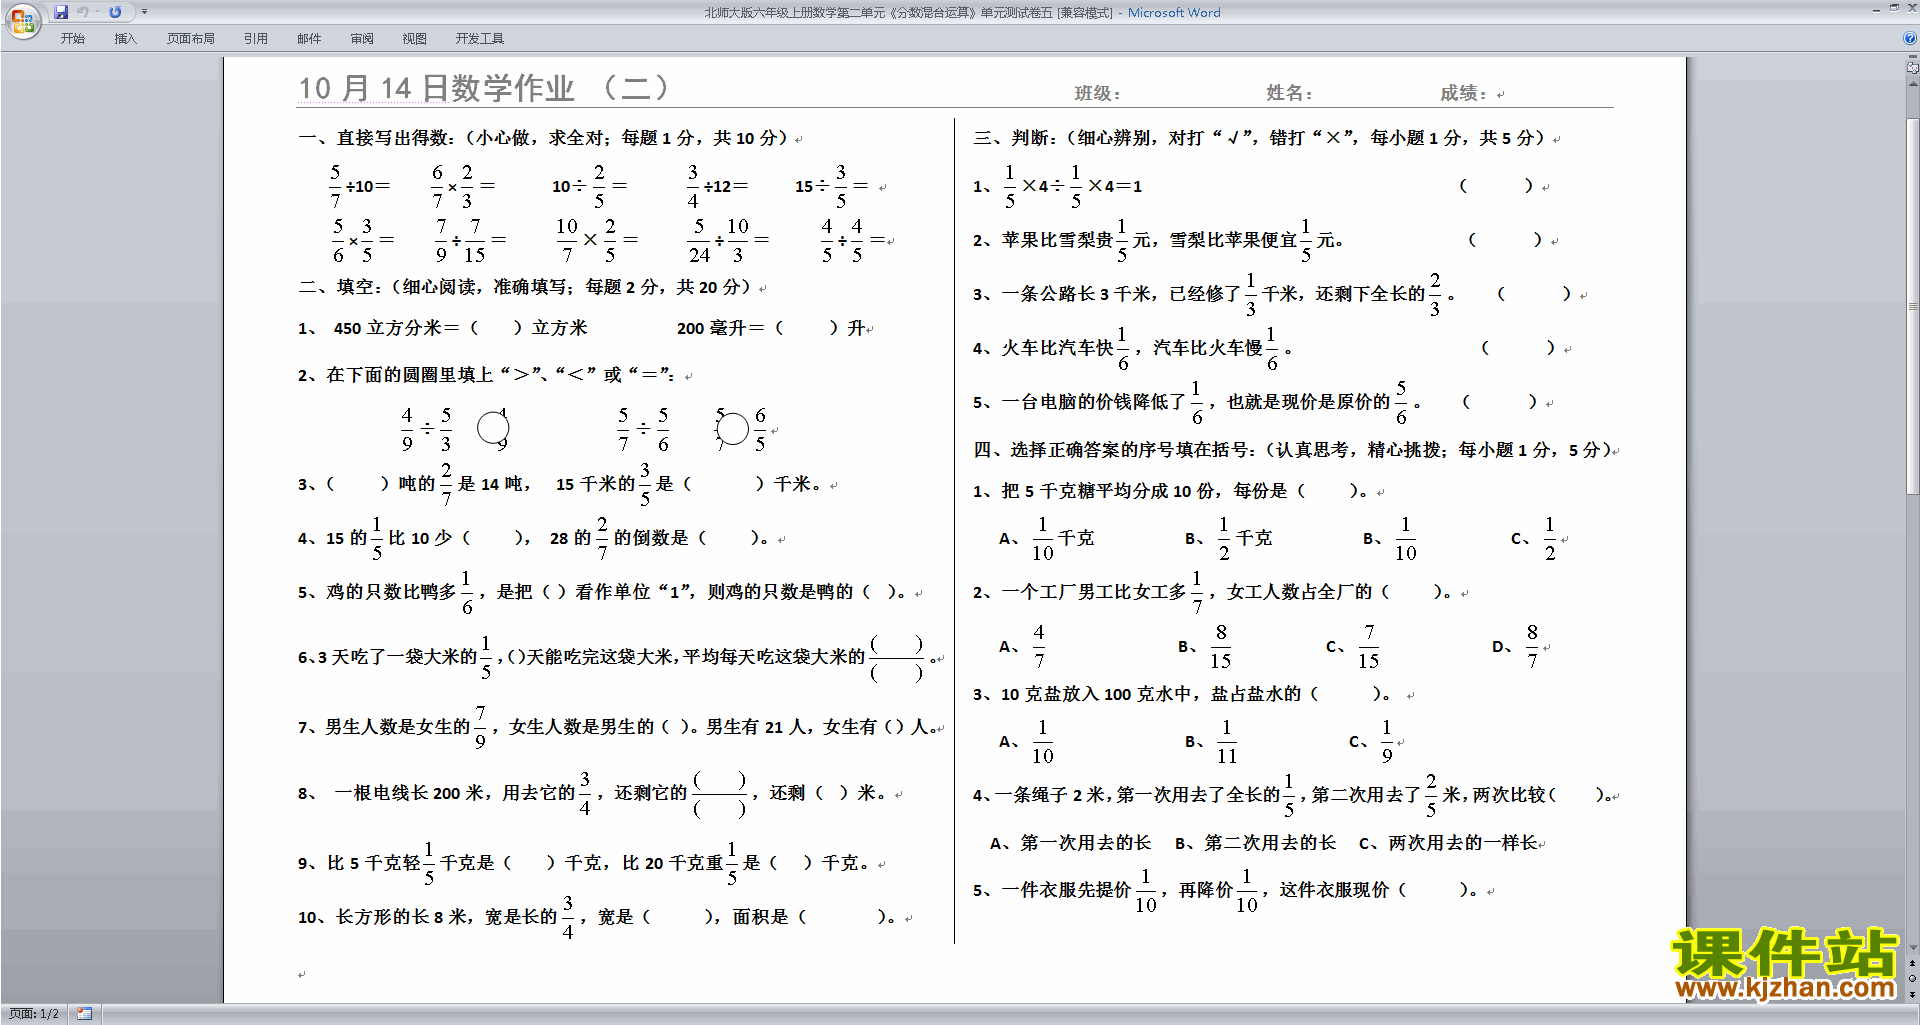The height and width of the screenshot is (1025, 1920).
Task: Open Word Help question mark icon
Action: (x=1909, y=39)
